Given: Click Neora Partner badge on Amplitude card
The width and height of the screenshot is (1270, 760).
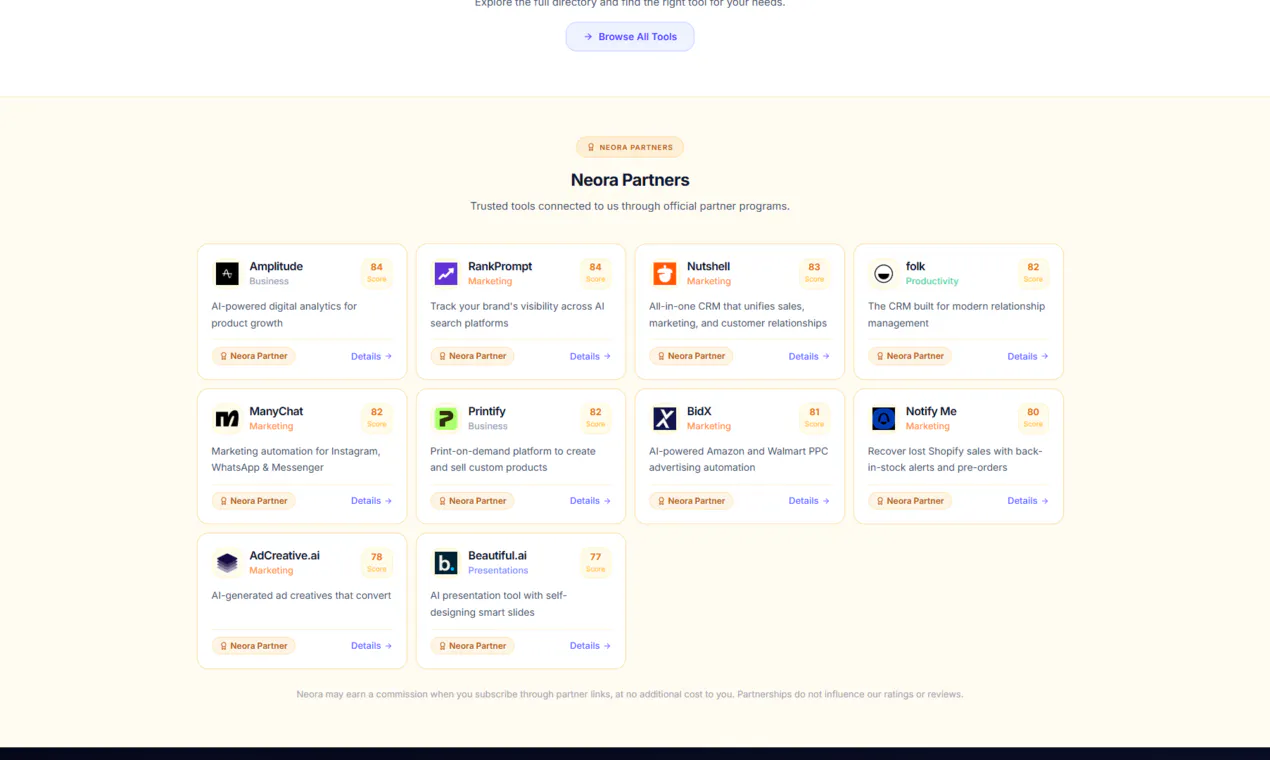Looking at the screenshot, I should [x=254, y=356].
